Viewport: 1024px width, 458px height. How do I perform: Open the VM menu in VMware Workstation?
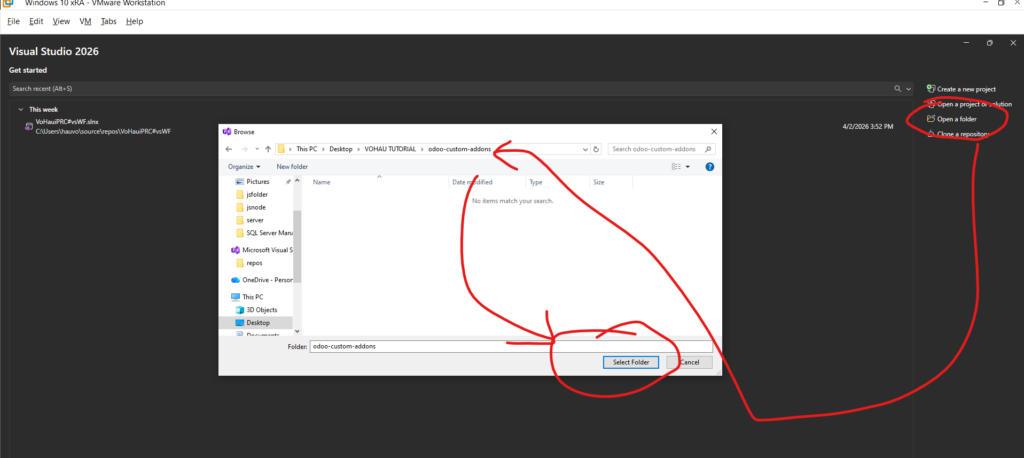point(85,21)
